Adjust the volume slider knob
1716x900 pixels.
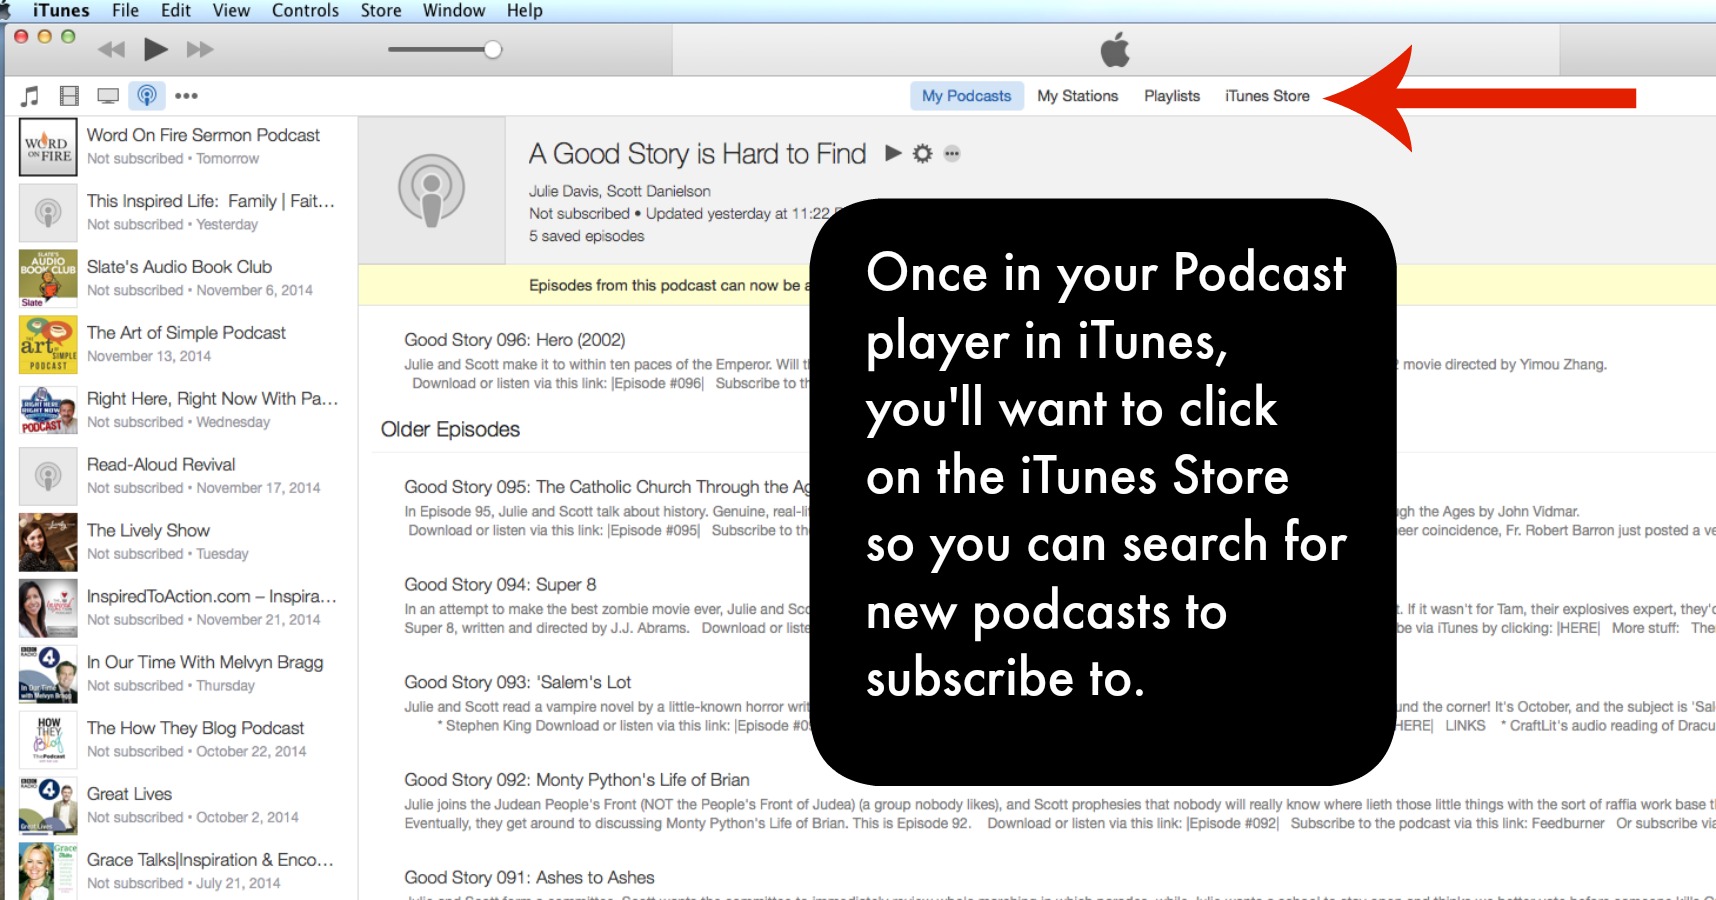click(493, 49)
